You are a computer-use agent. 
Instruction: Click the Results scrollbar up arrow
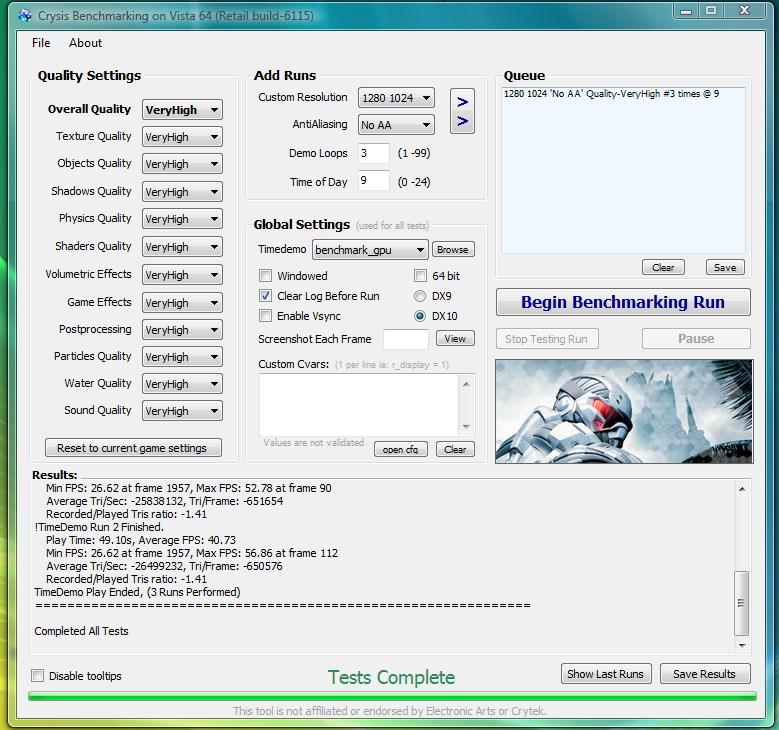(x=742, y=489)
